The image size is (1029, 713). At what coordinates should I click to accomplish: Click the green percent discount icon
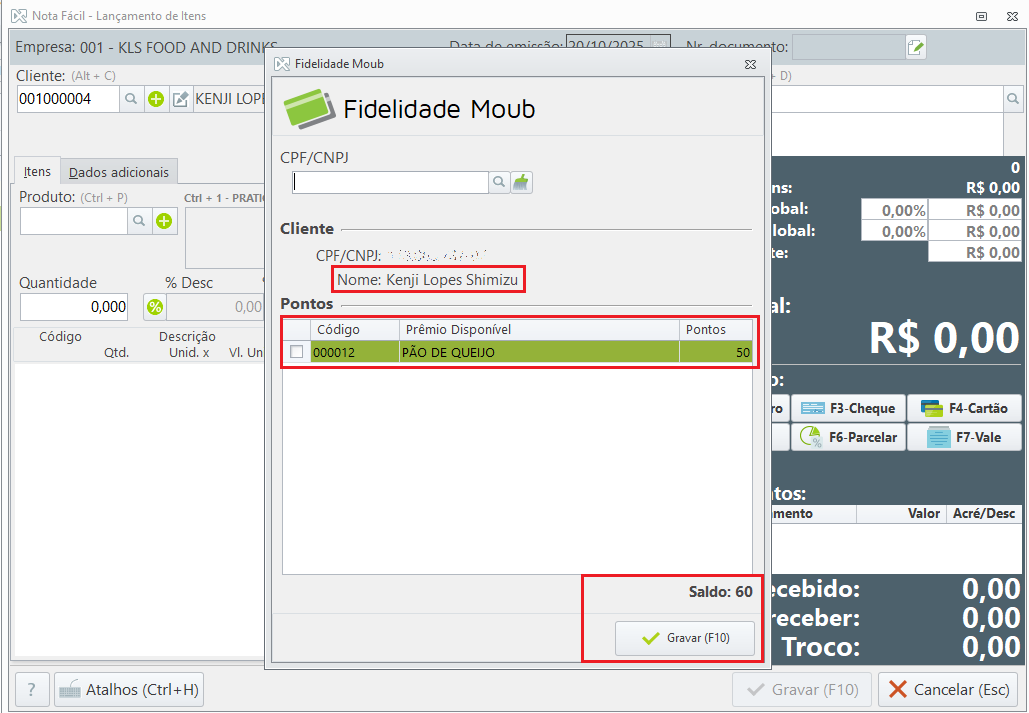pyautogui.click(x=155, y=307)
